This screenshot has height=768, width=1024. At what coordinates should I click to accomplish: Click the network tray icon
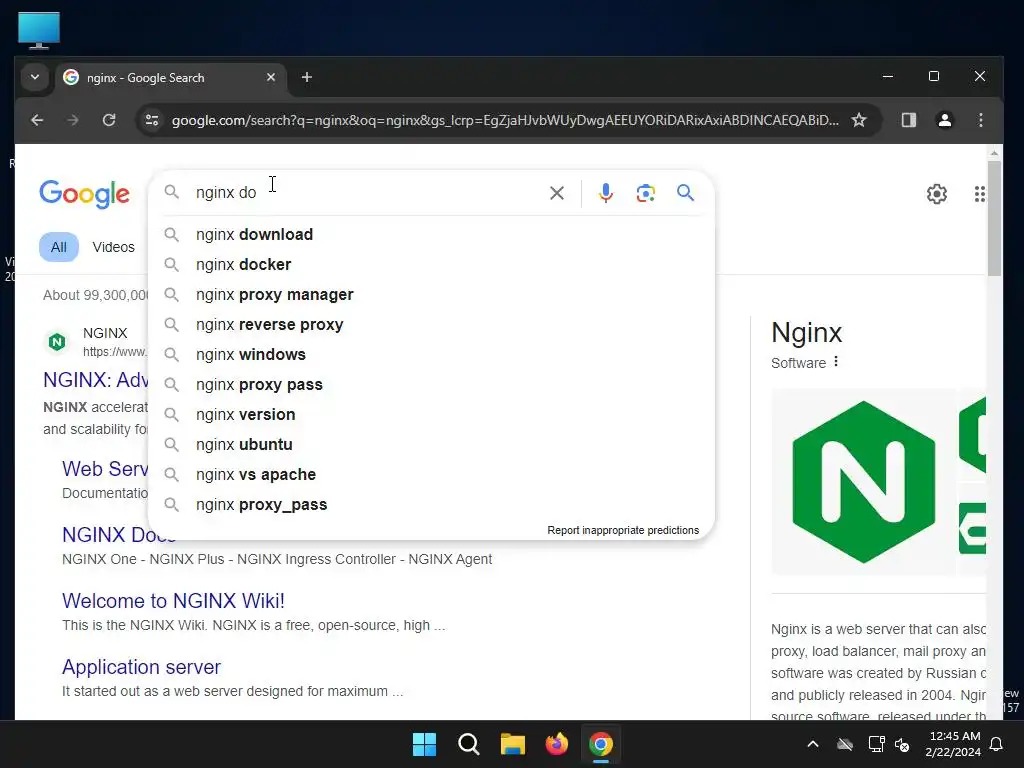coord(876,744)
